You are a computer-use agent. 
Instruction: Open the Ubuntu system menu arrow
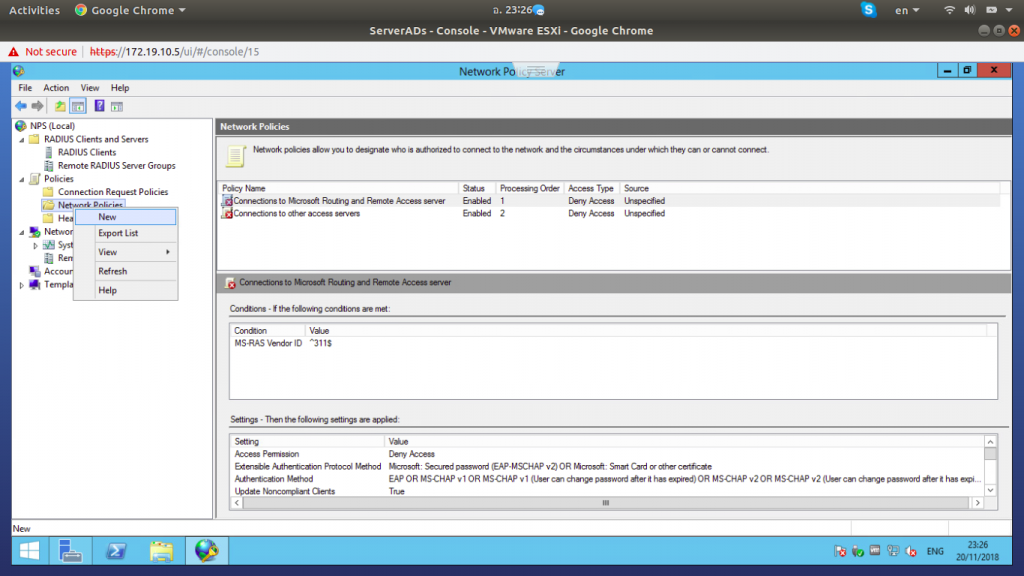1010,10
